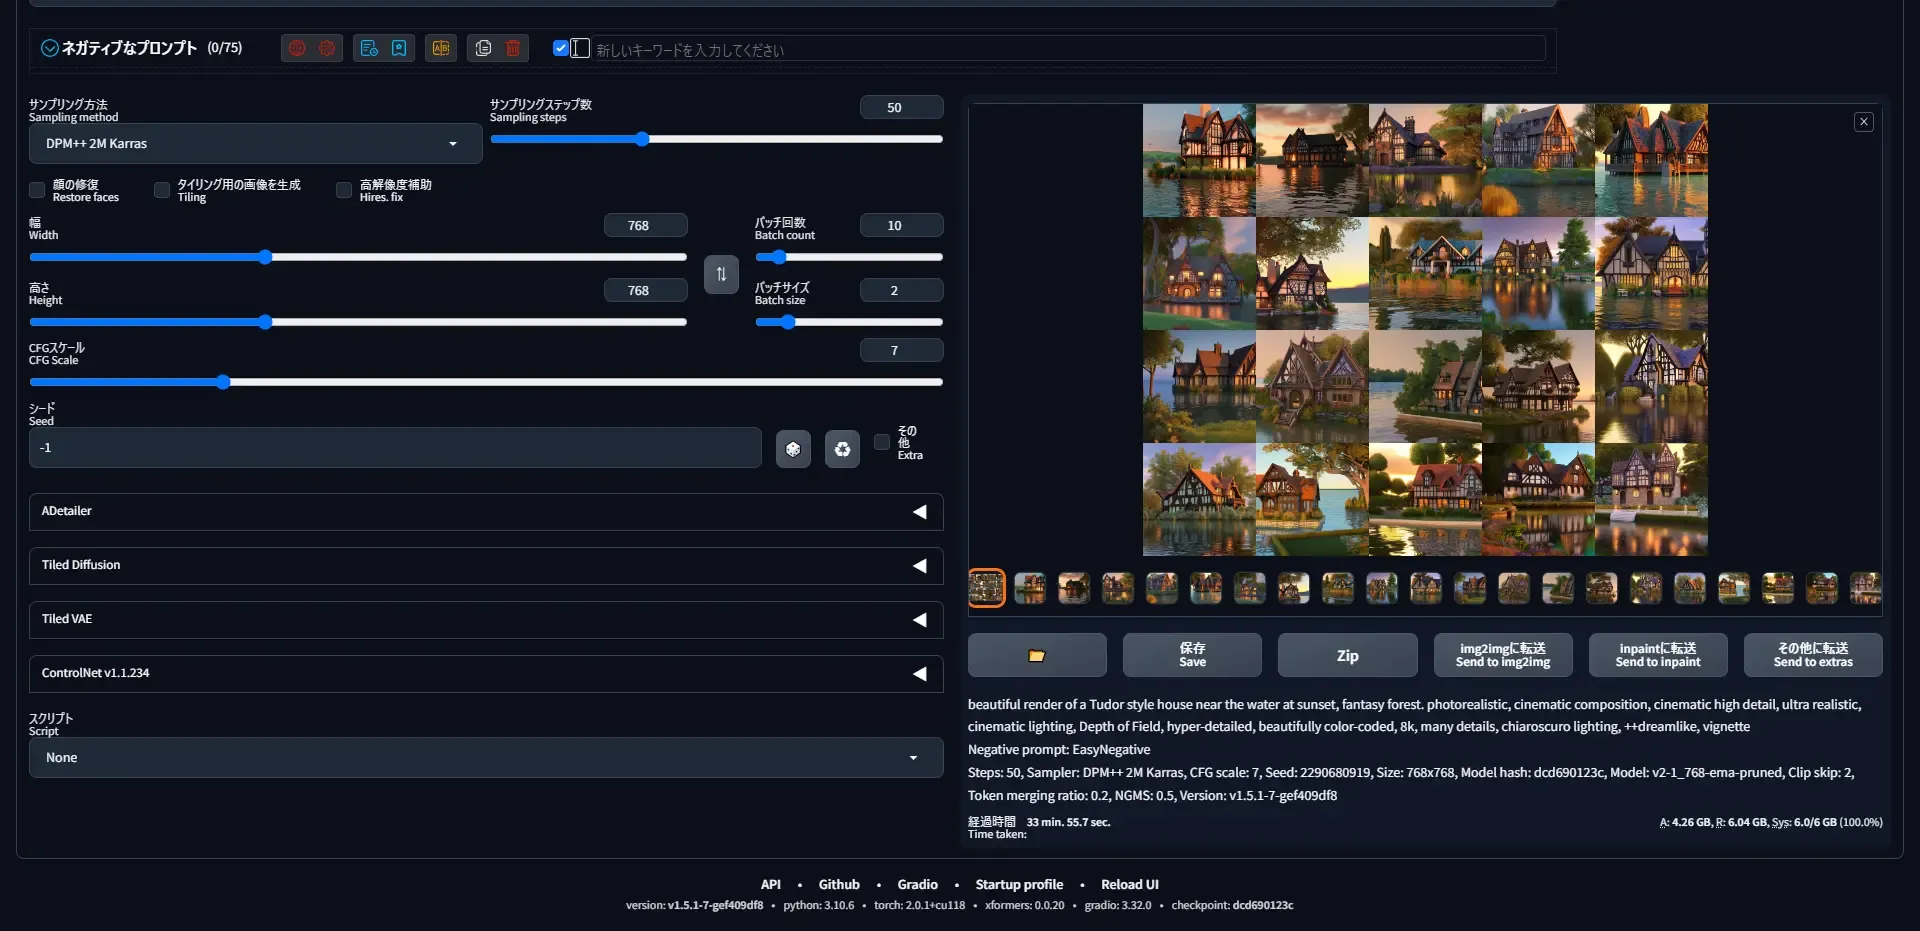Image resolution: width=1920 pixels, height=931 pixels.
Task: Click the dice icon to randomize seed
Action: 793,449
